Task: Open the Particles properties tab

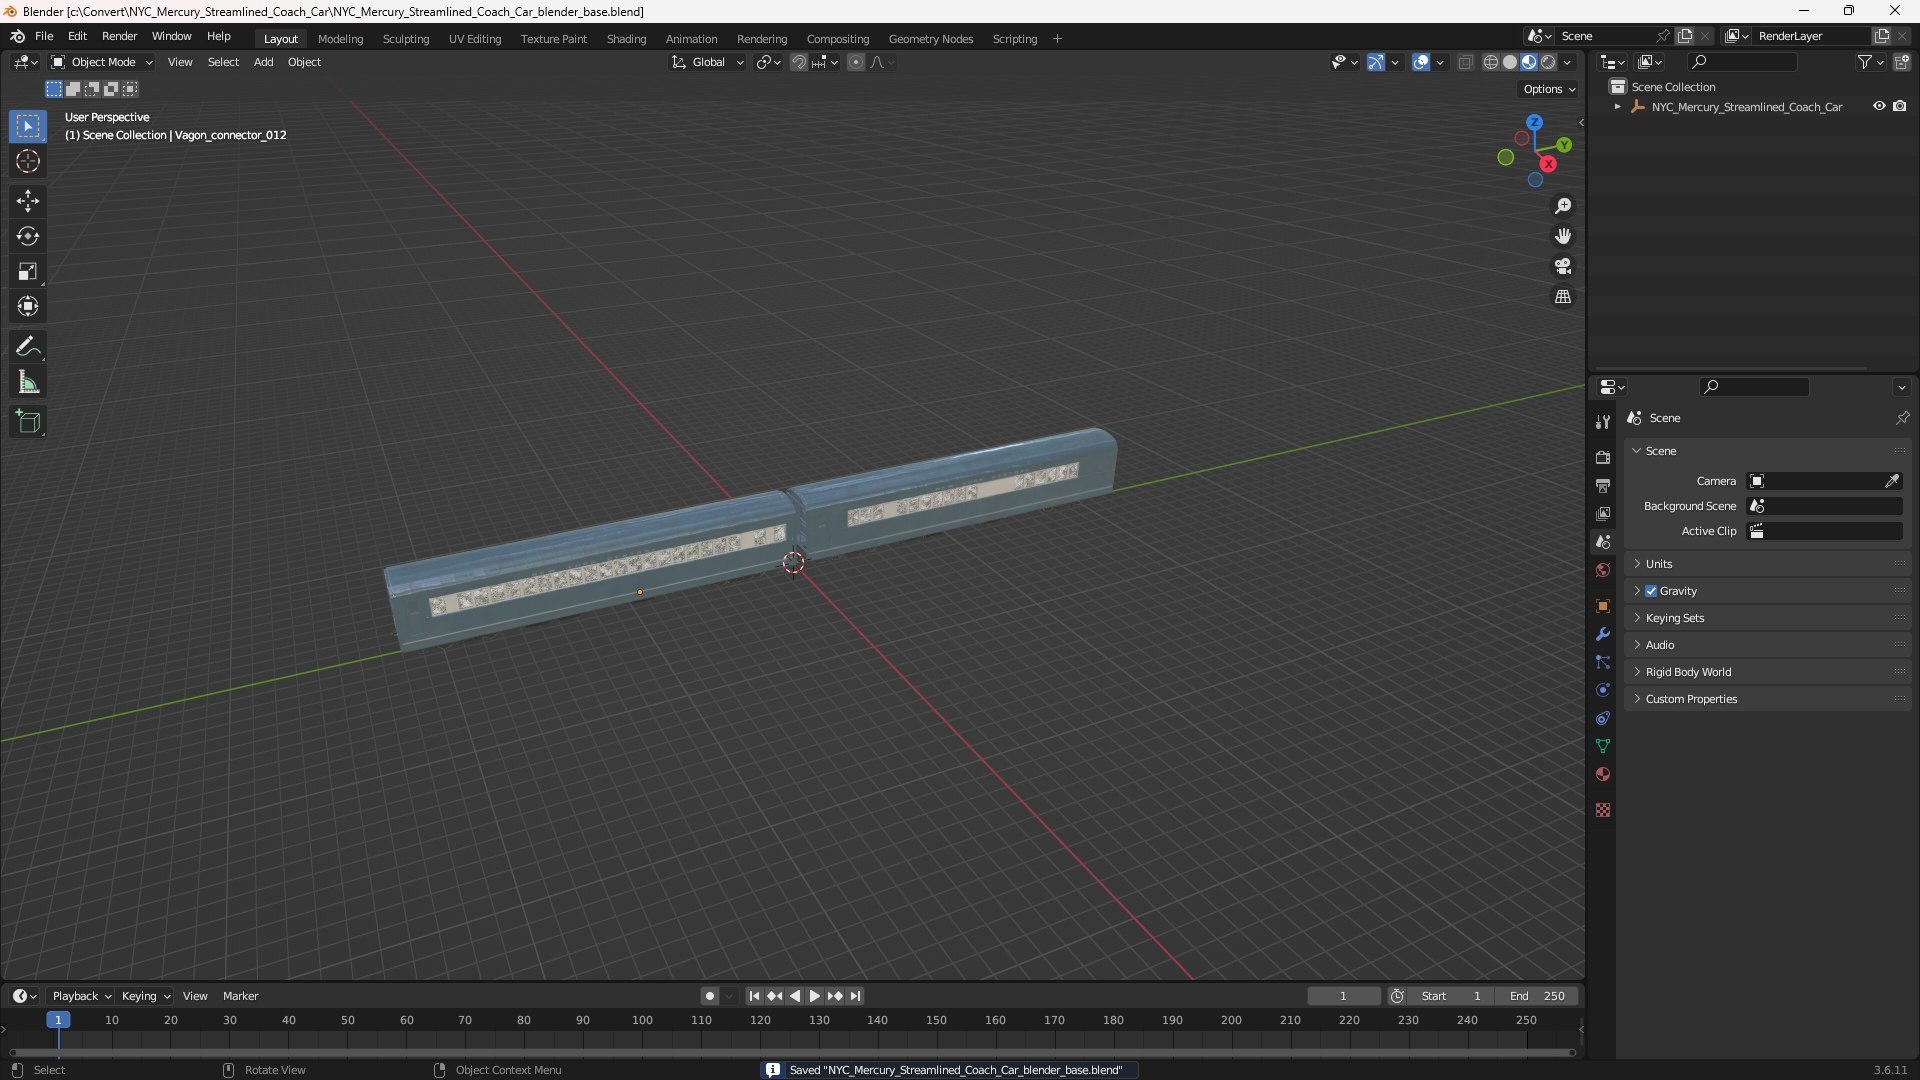Action: [x=1603, y=662]
